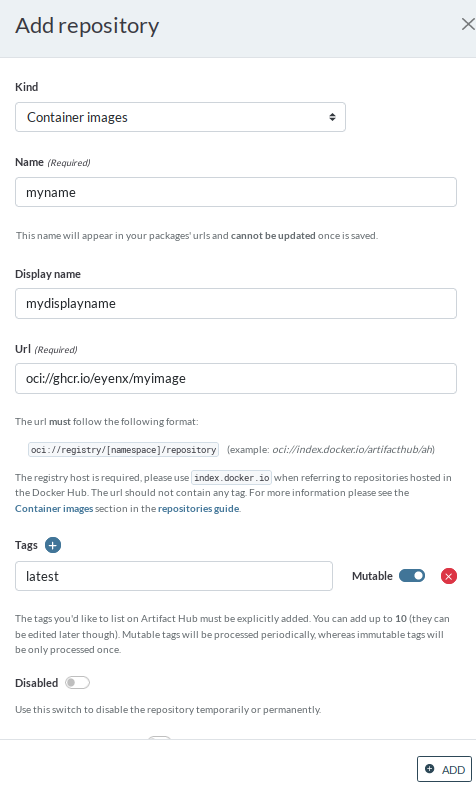Click the blue plus icon beside Tags
The image size is (476, 789).
click(x=53, y=545)
